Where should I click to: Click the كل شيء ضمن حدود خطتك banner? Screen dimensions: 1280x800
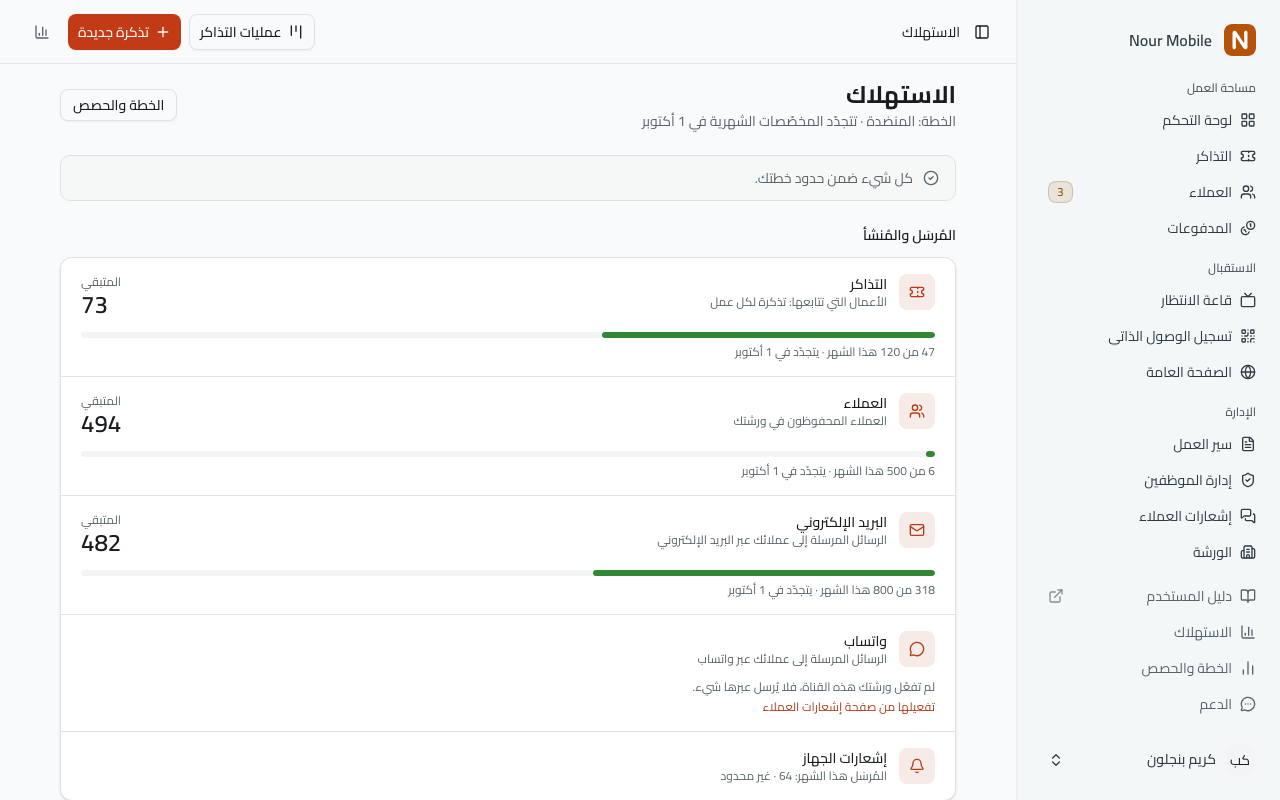508,178
